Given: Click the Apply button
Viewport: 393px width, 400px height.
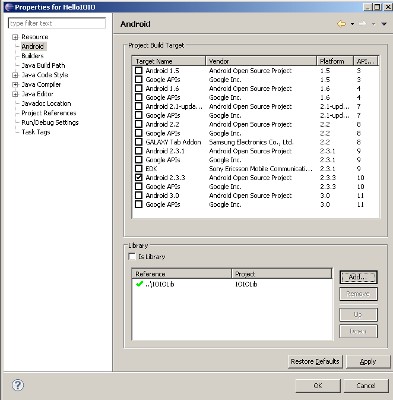Looking at the screenshot, I should click(x=368, y=361).
